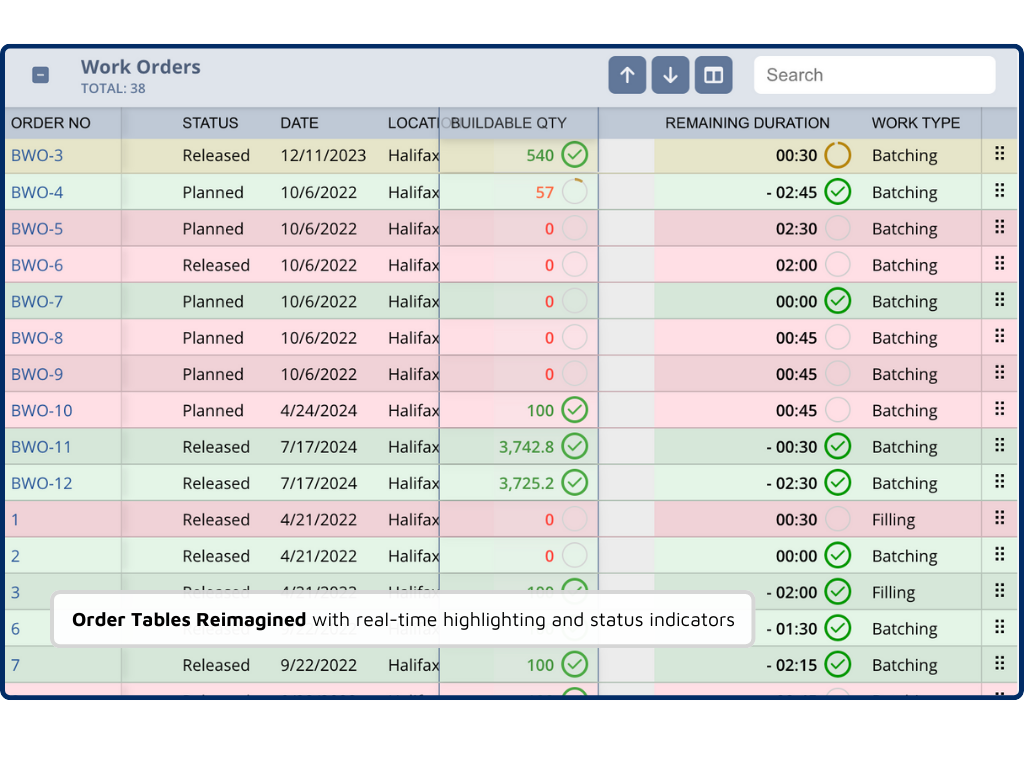This screenshot has width=1024, height=768.
Task: Collapse the Work Orders panel
Action: pos(40,75)
